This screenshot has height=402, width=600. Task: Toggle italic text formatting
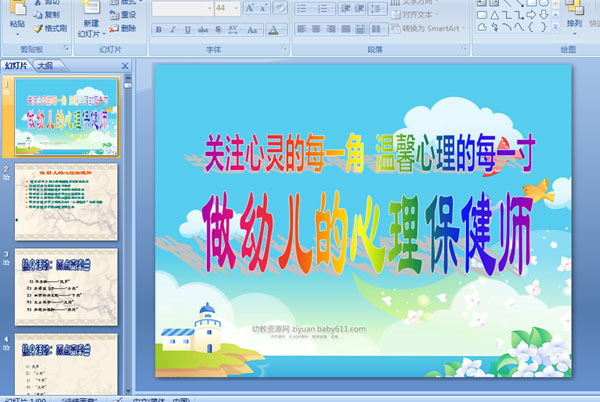pos(173,29)
